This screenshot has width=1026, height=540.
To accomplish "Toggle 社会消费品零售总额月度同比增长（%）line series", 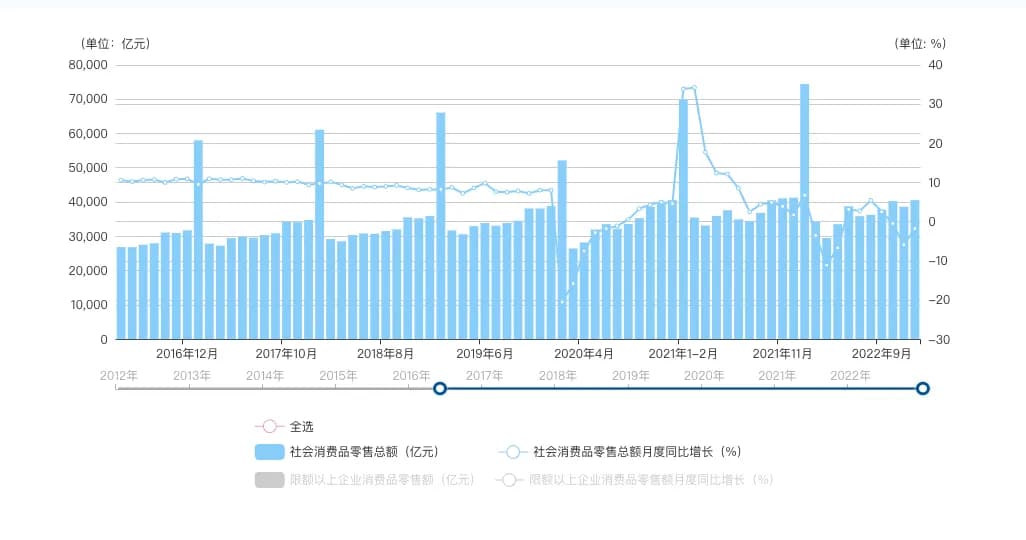I will pos(620,452).
